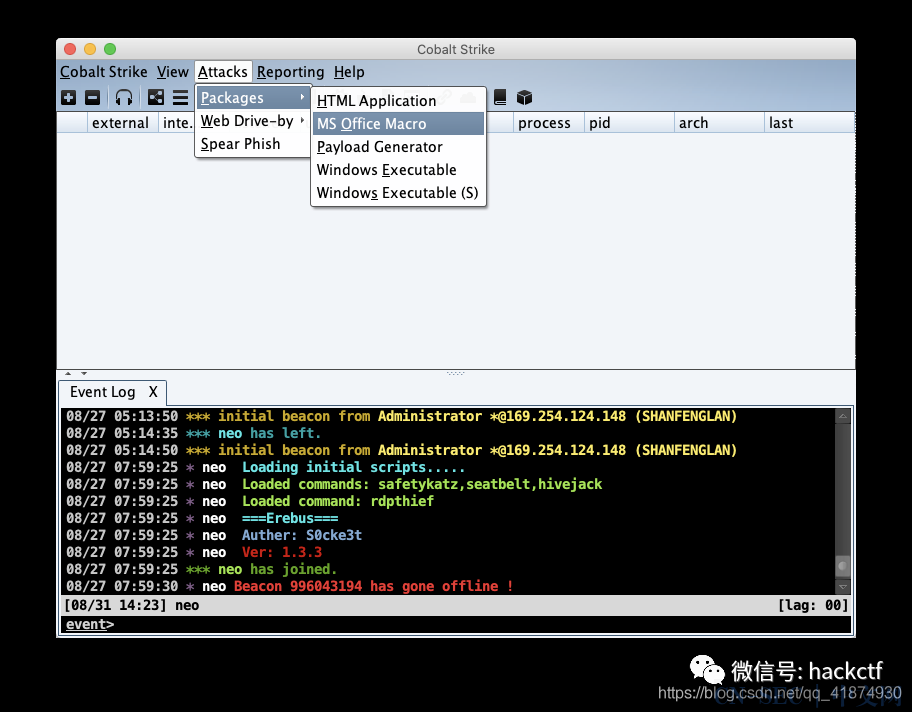Choose Spear Phish from Attacks menu
The width and height of the screenshot is (912, 712).
(x=252, y=144)
